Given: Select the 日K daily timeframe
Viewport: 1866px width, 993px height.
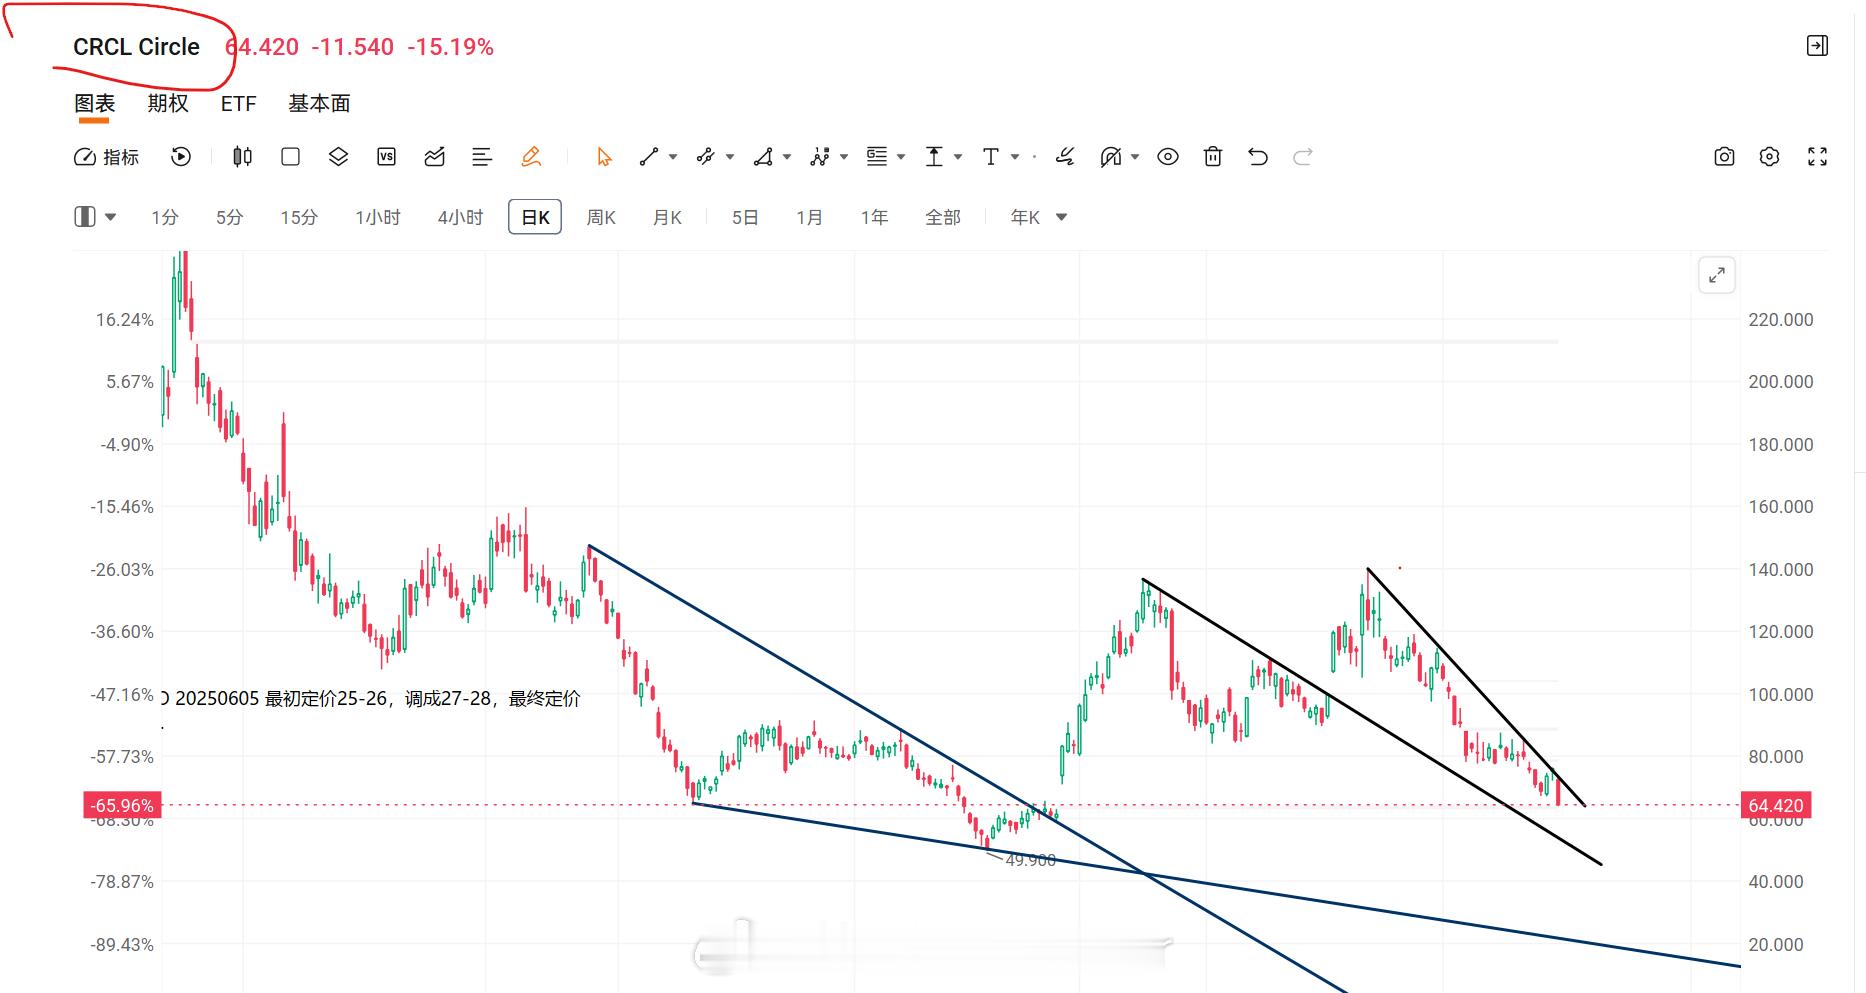Looking at the screenshot, I should 535,217.
